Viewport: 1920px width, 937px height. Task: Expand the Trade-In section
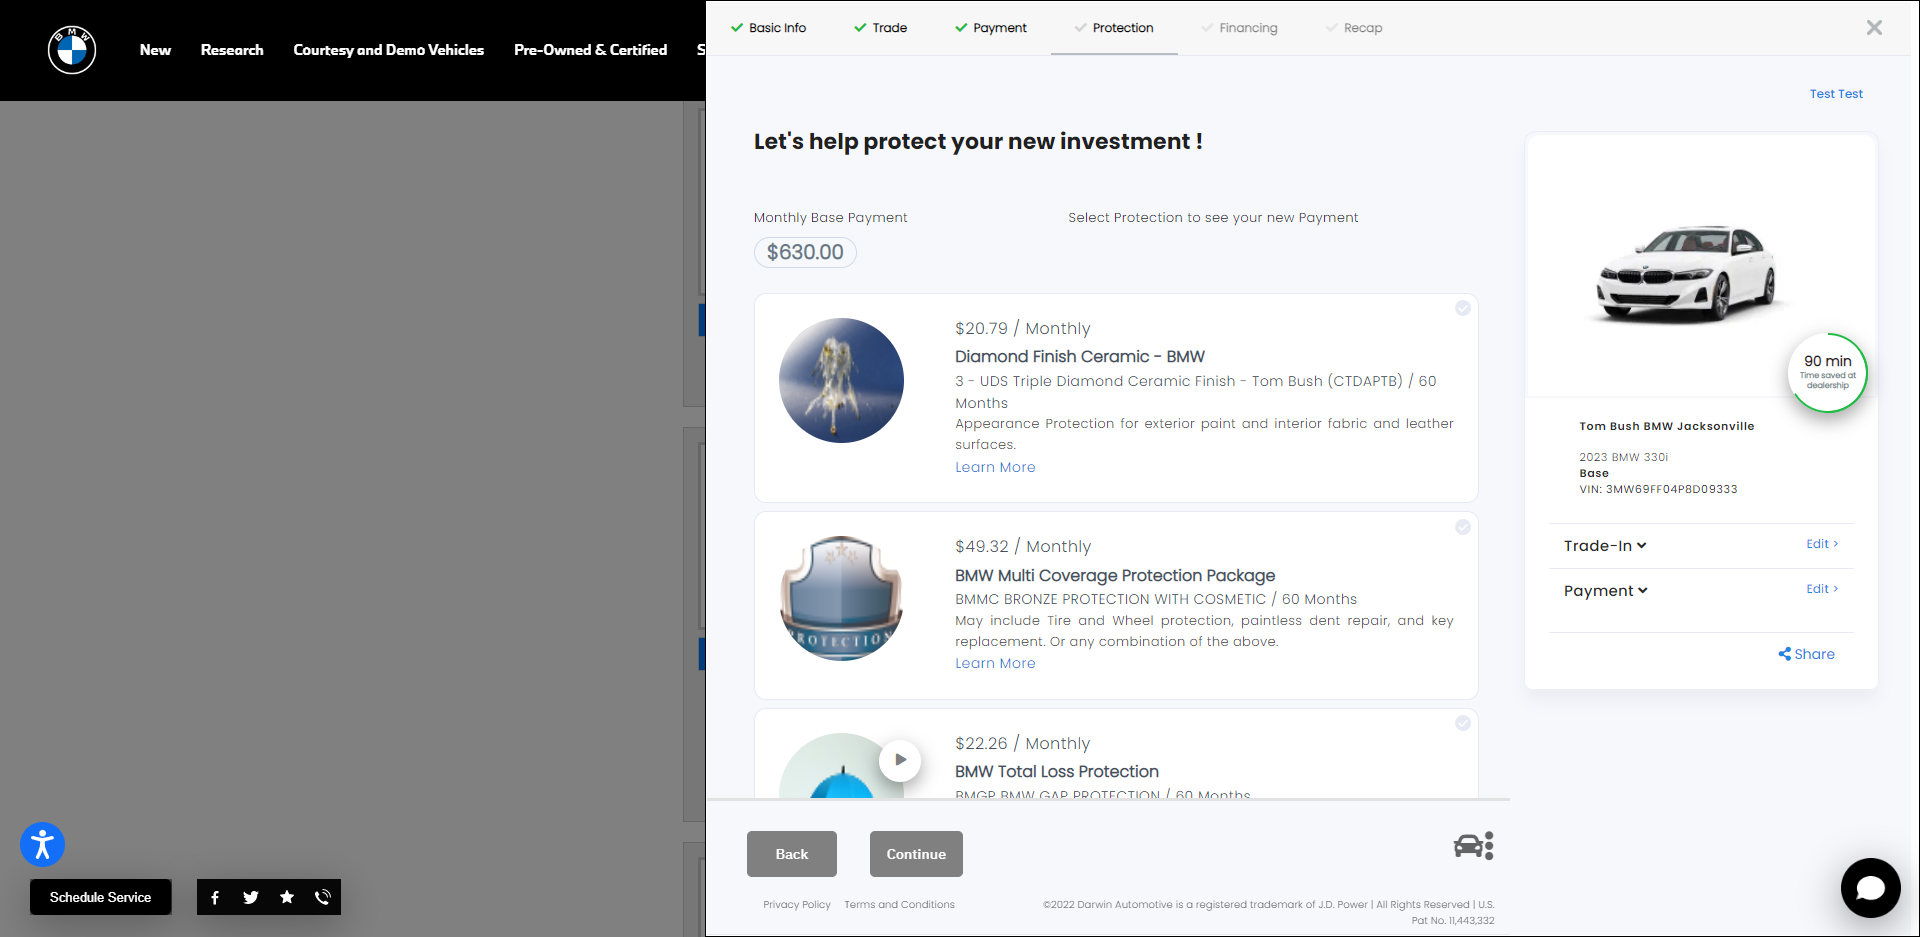tap(1604, 546)
